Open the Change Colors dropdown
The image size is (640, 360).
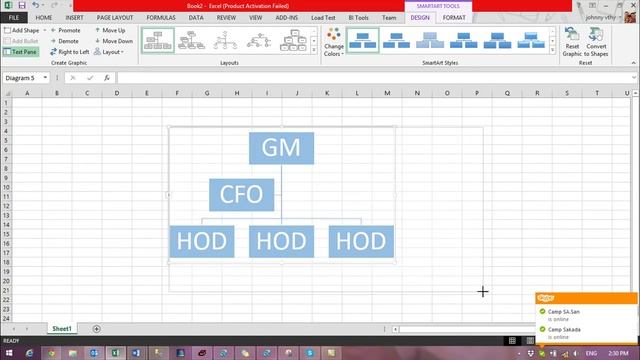[333, 42]
